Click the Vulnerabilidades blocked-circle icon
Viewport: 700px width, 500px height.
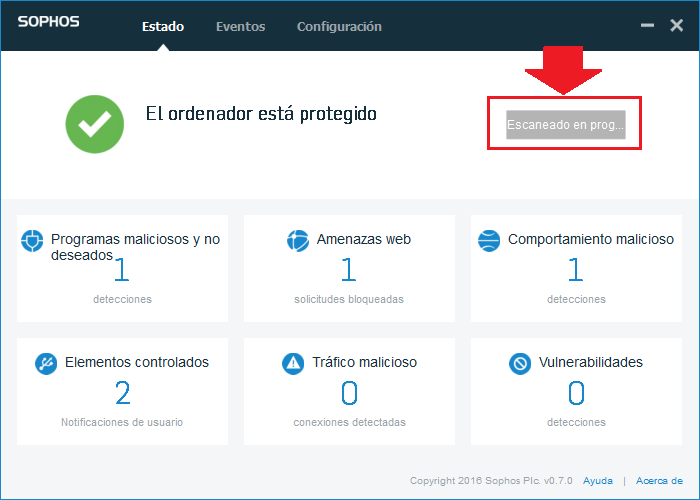pos(520,363)
